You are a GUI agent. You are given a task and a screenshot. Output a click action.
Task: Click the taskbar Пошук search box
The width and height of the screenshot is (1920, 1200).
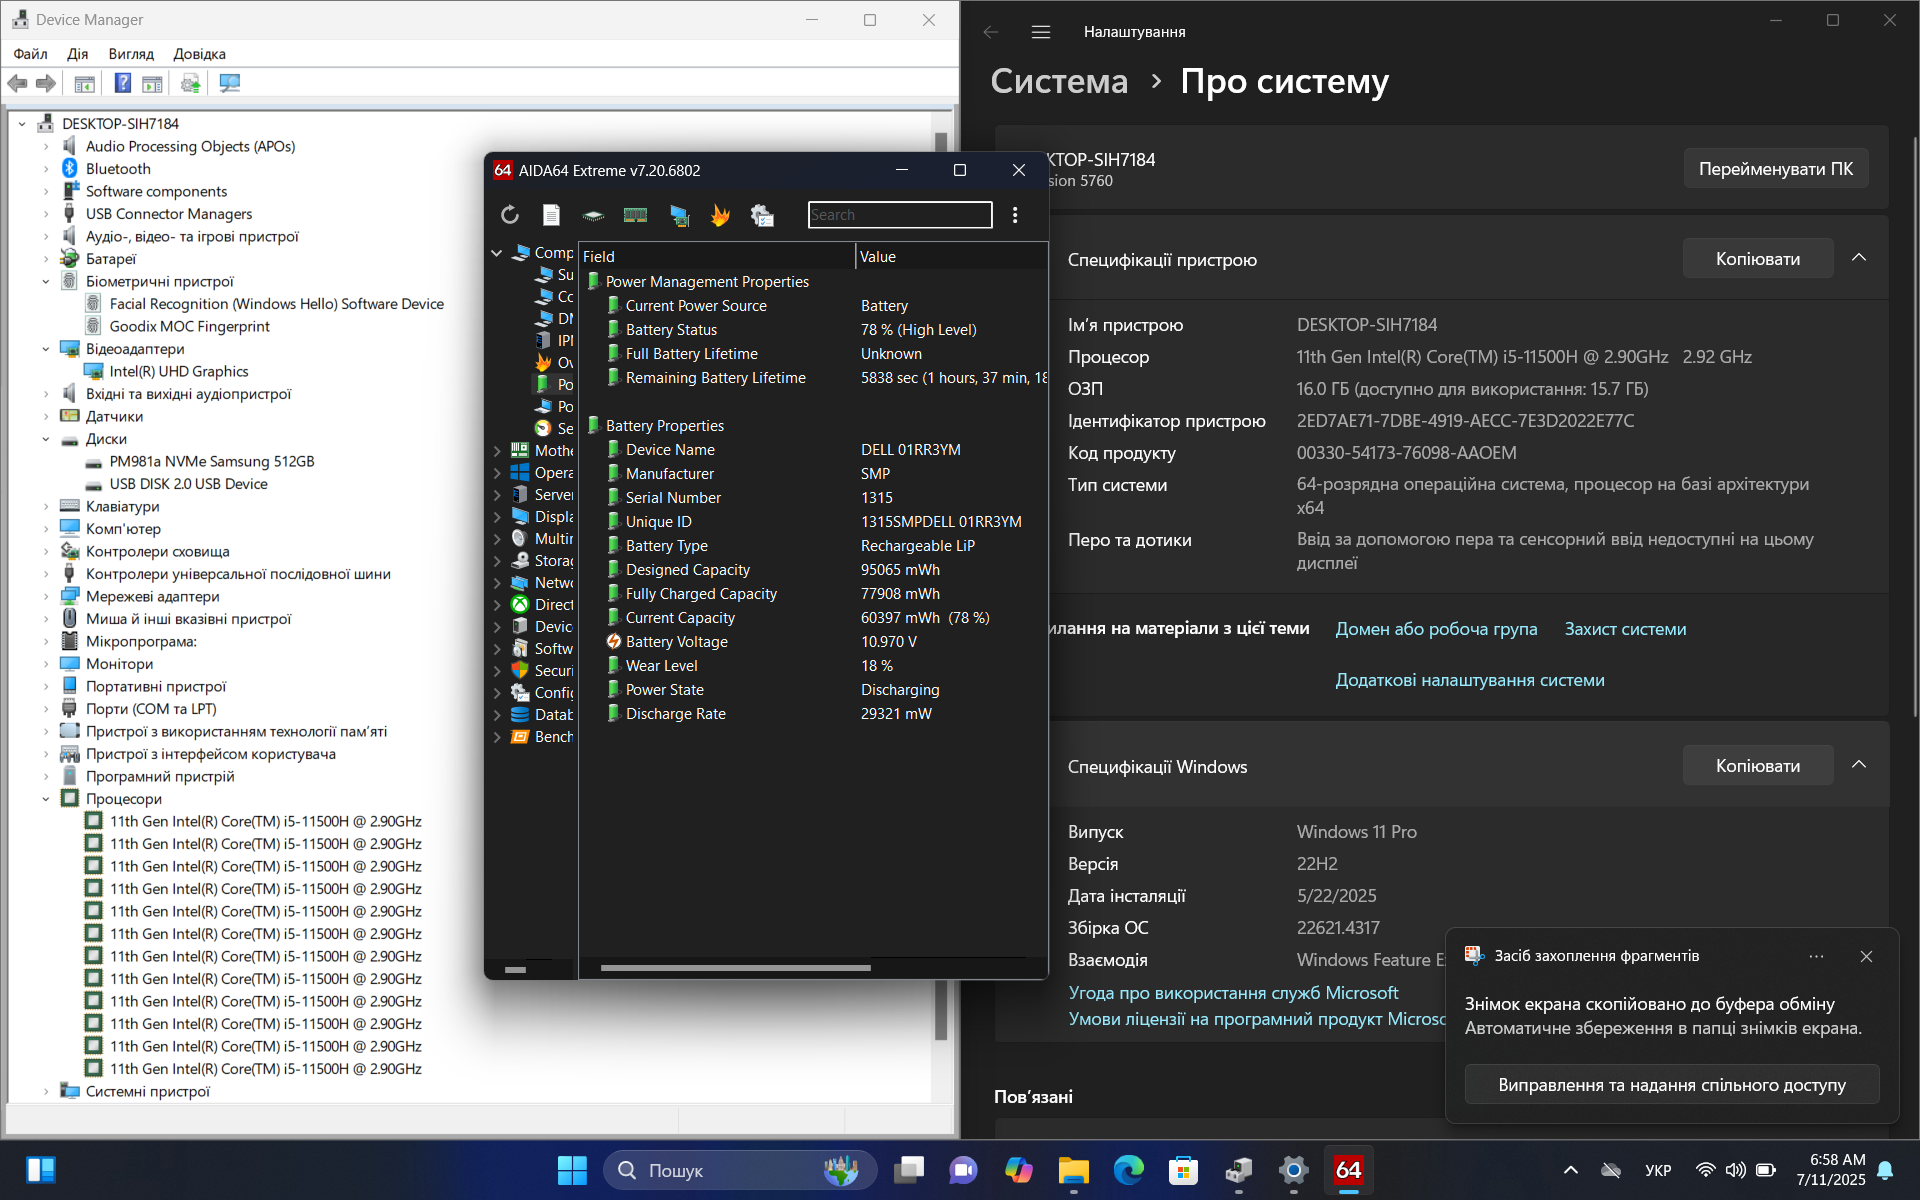[x=740, y=1170]
